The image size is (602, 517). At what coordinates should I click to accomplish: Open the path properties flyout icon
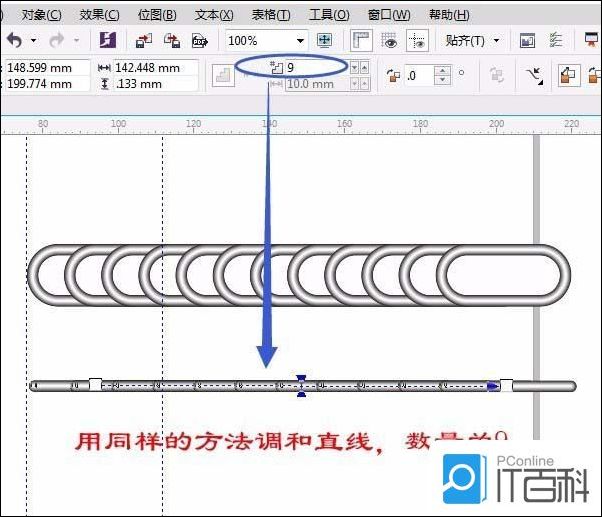tap(535, 76)
